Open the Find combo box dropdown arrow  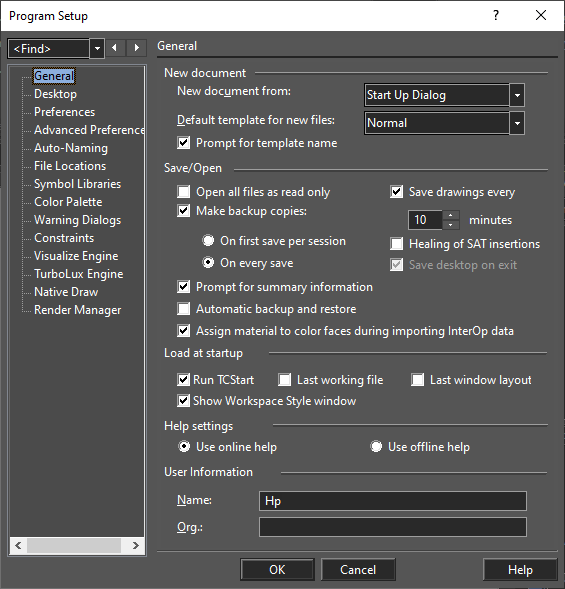(97, 48)
